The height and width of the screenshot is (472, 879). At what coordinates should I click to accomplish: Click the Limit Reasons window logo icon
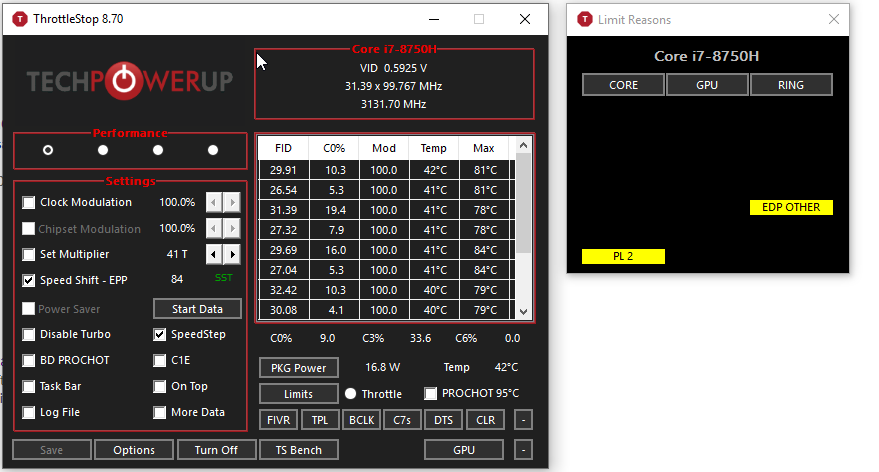585,20
